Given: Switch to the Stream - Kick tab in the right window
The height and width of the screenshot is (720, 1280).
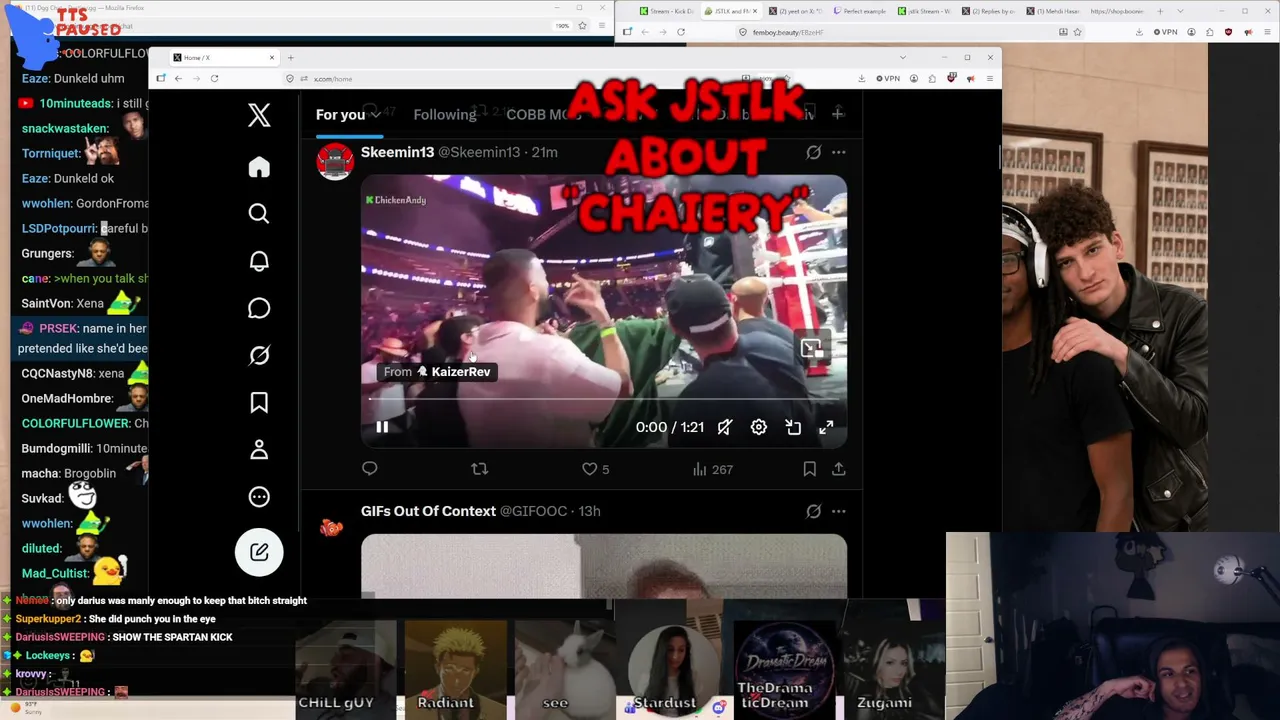Looking at the screenshot, I should click(x=666, y=11).
